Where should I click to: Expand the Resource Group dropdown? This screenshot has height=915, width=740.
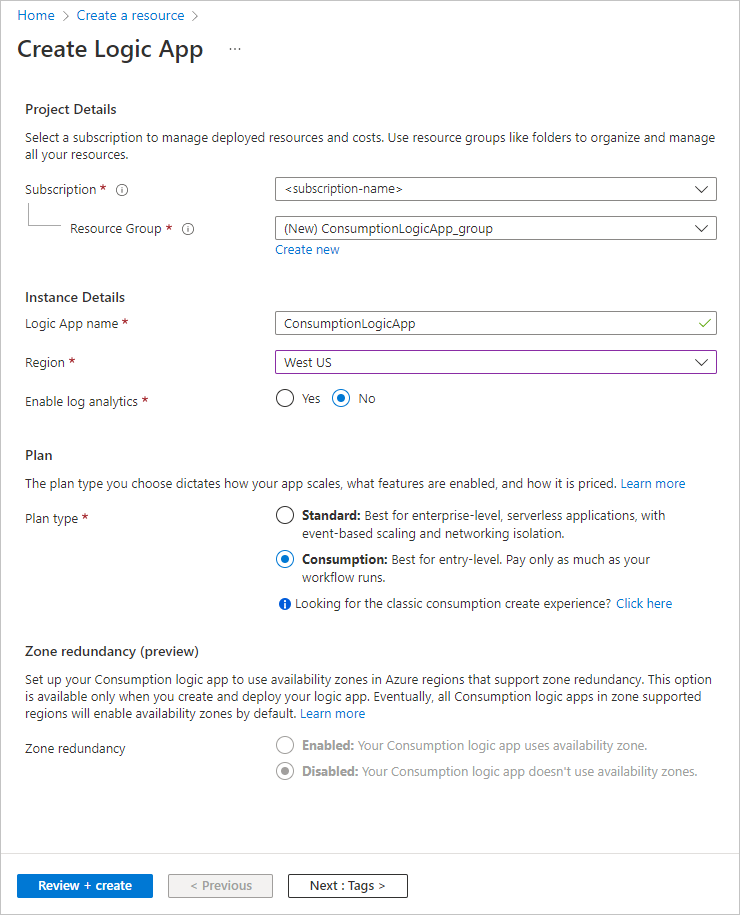coord(495,228)
